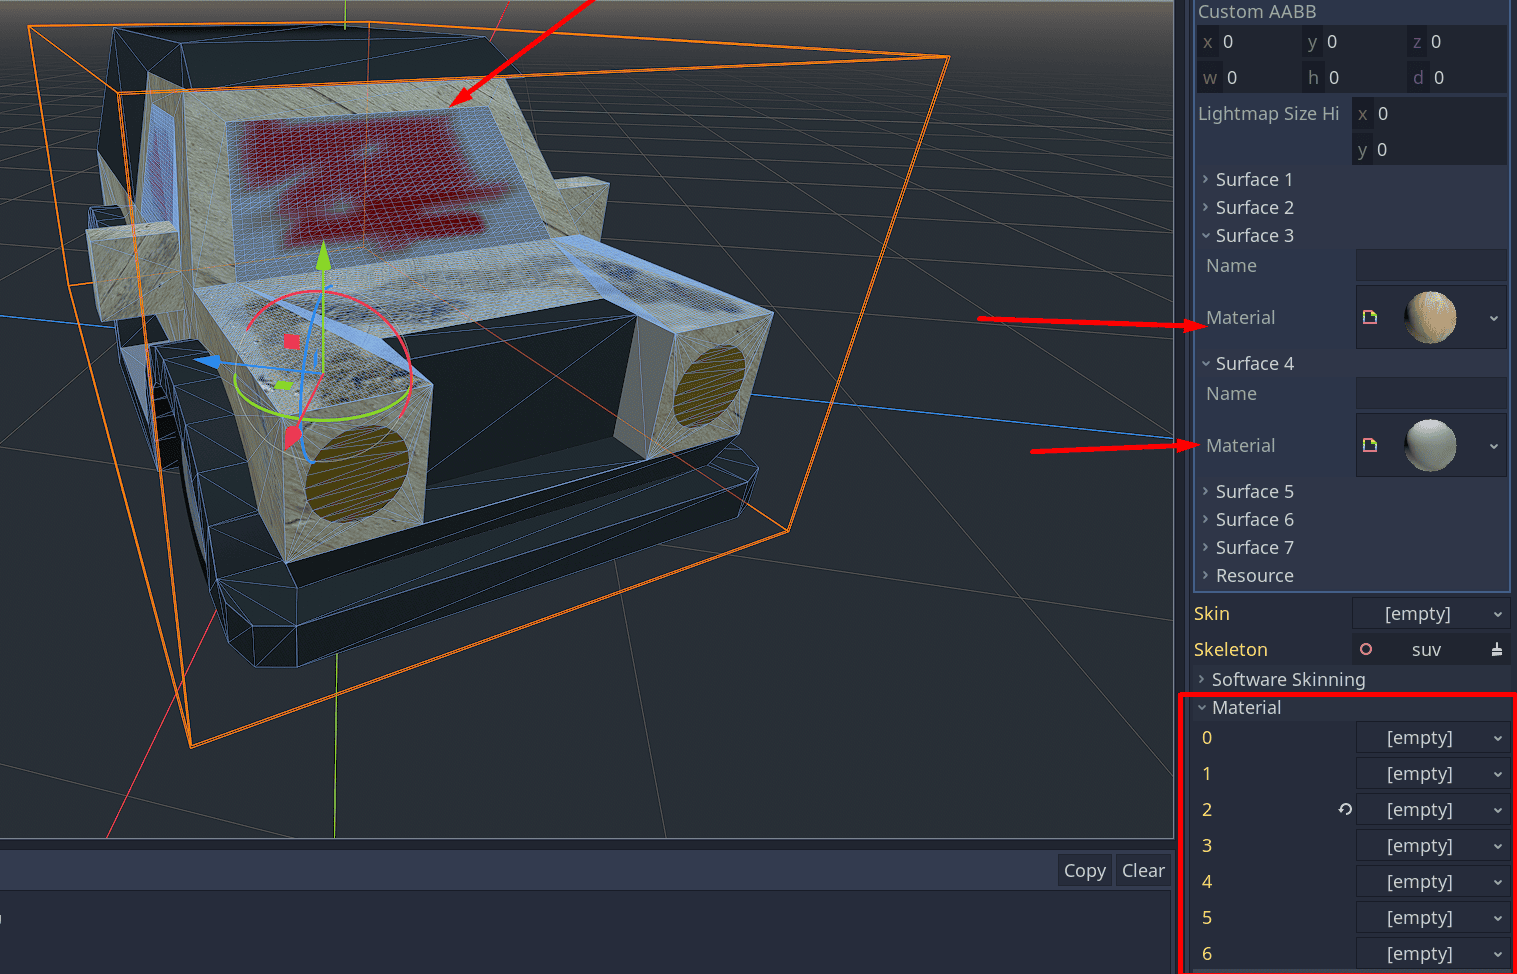Click the resource file icon for Surface 4 material
The height and width of the screenshot is (974, 1517).
[1370, 445]
